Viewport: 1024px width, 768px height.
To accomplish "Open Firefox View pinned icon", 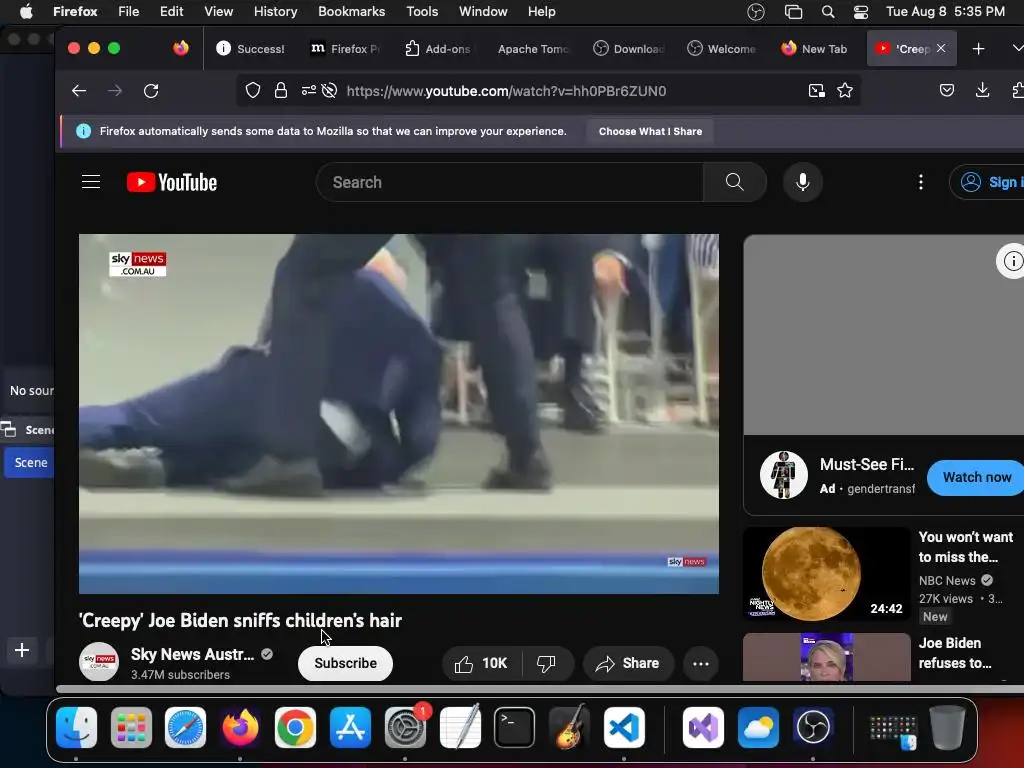I will (181, 48).
